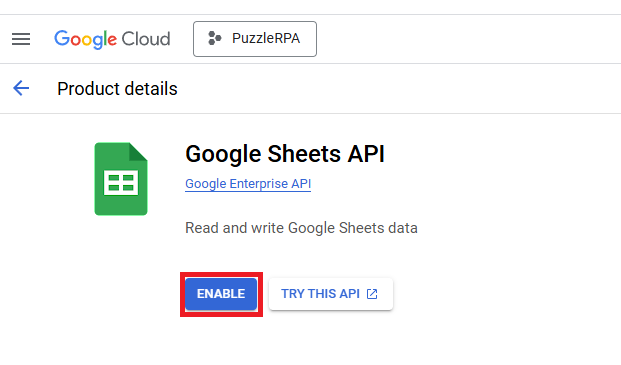The image size is (621, 365).
Task: Click the external-link icon beside TRY THIS API
Action: [x=372, y=294]
